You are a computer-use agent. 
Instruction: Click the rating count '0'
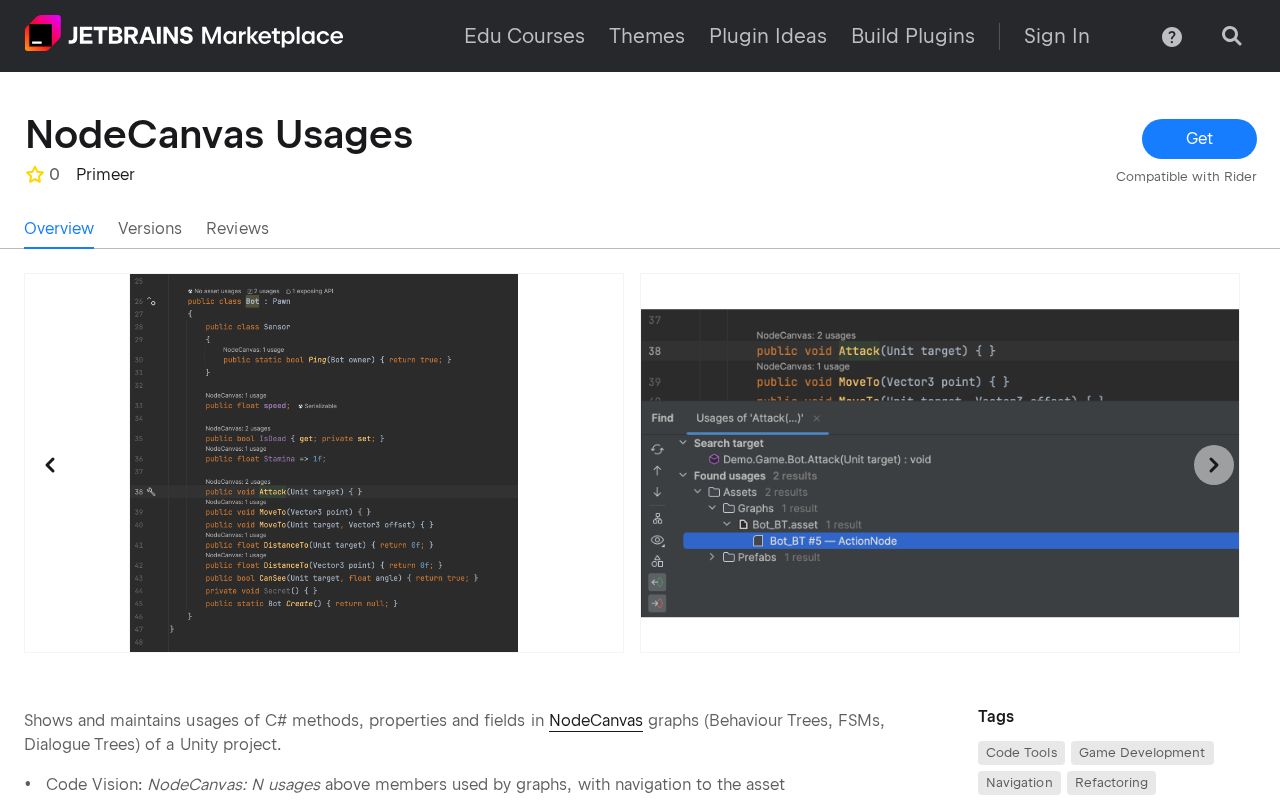pyautogui.click(x=54, y=174)
